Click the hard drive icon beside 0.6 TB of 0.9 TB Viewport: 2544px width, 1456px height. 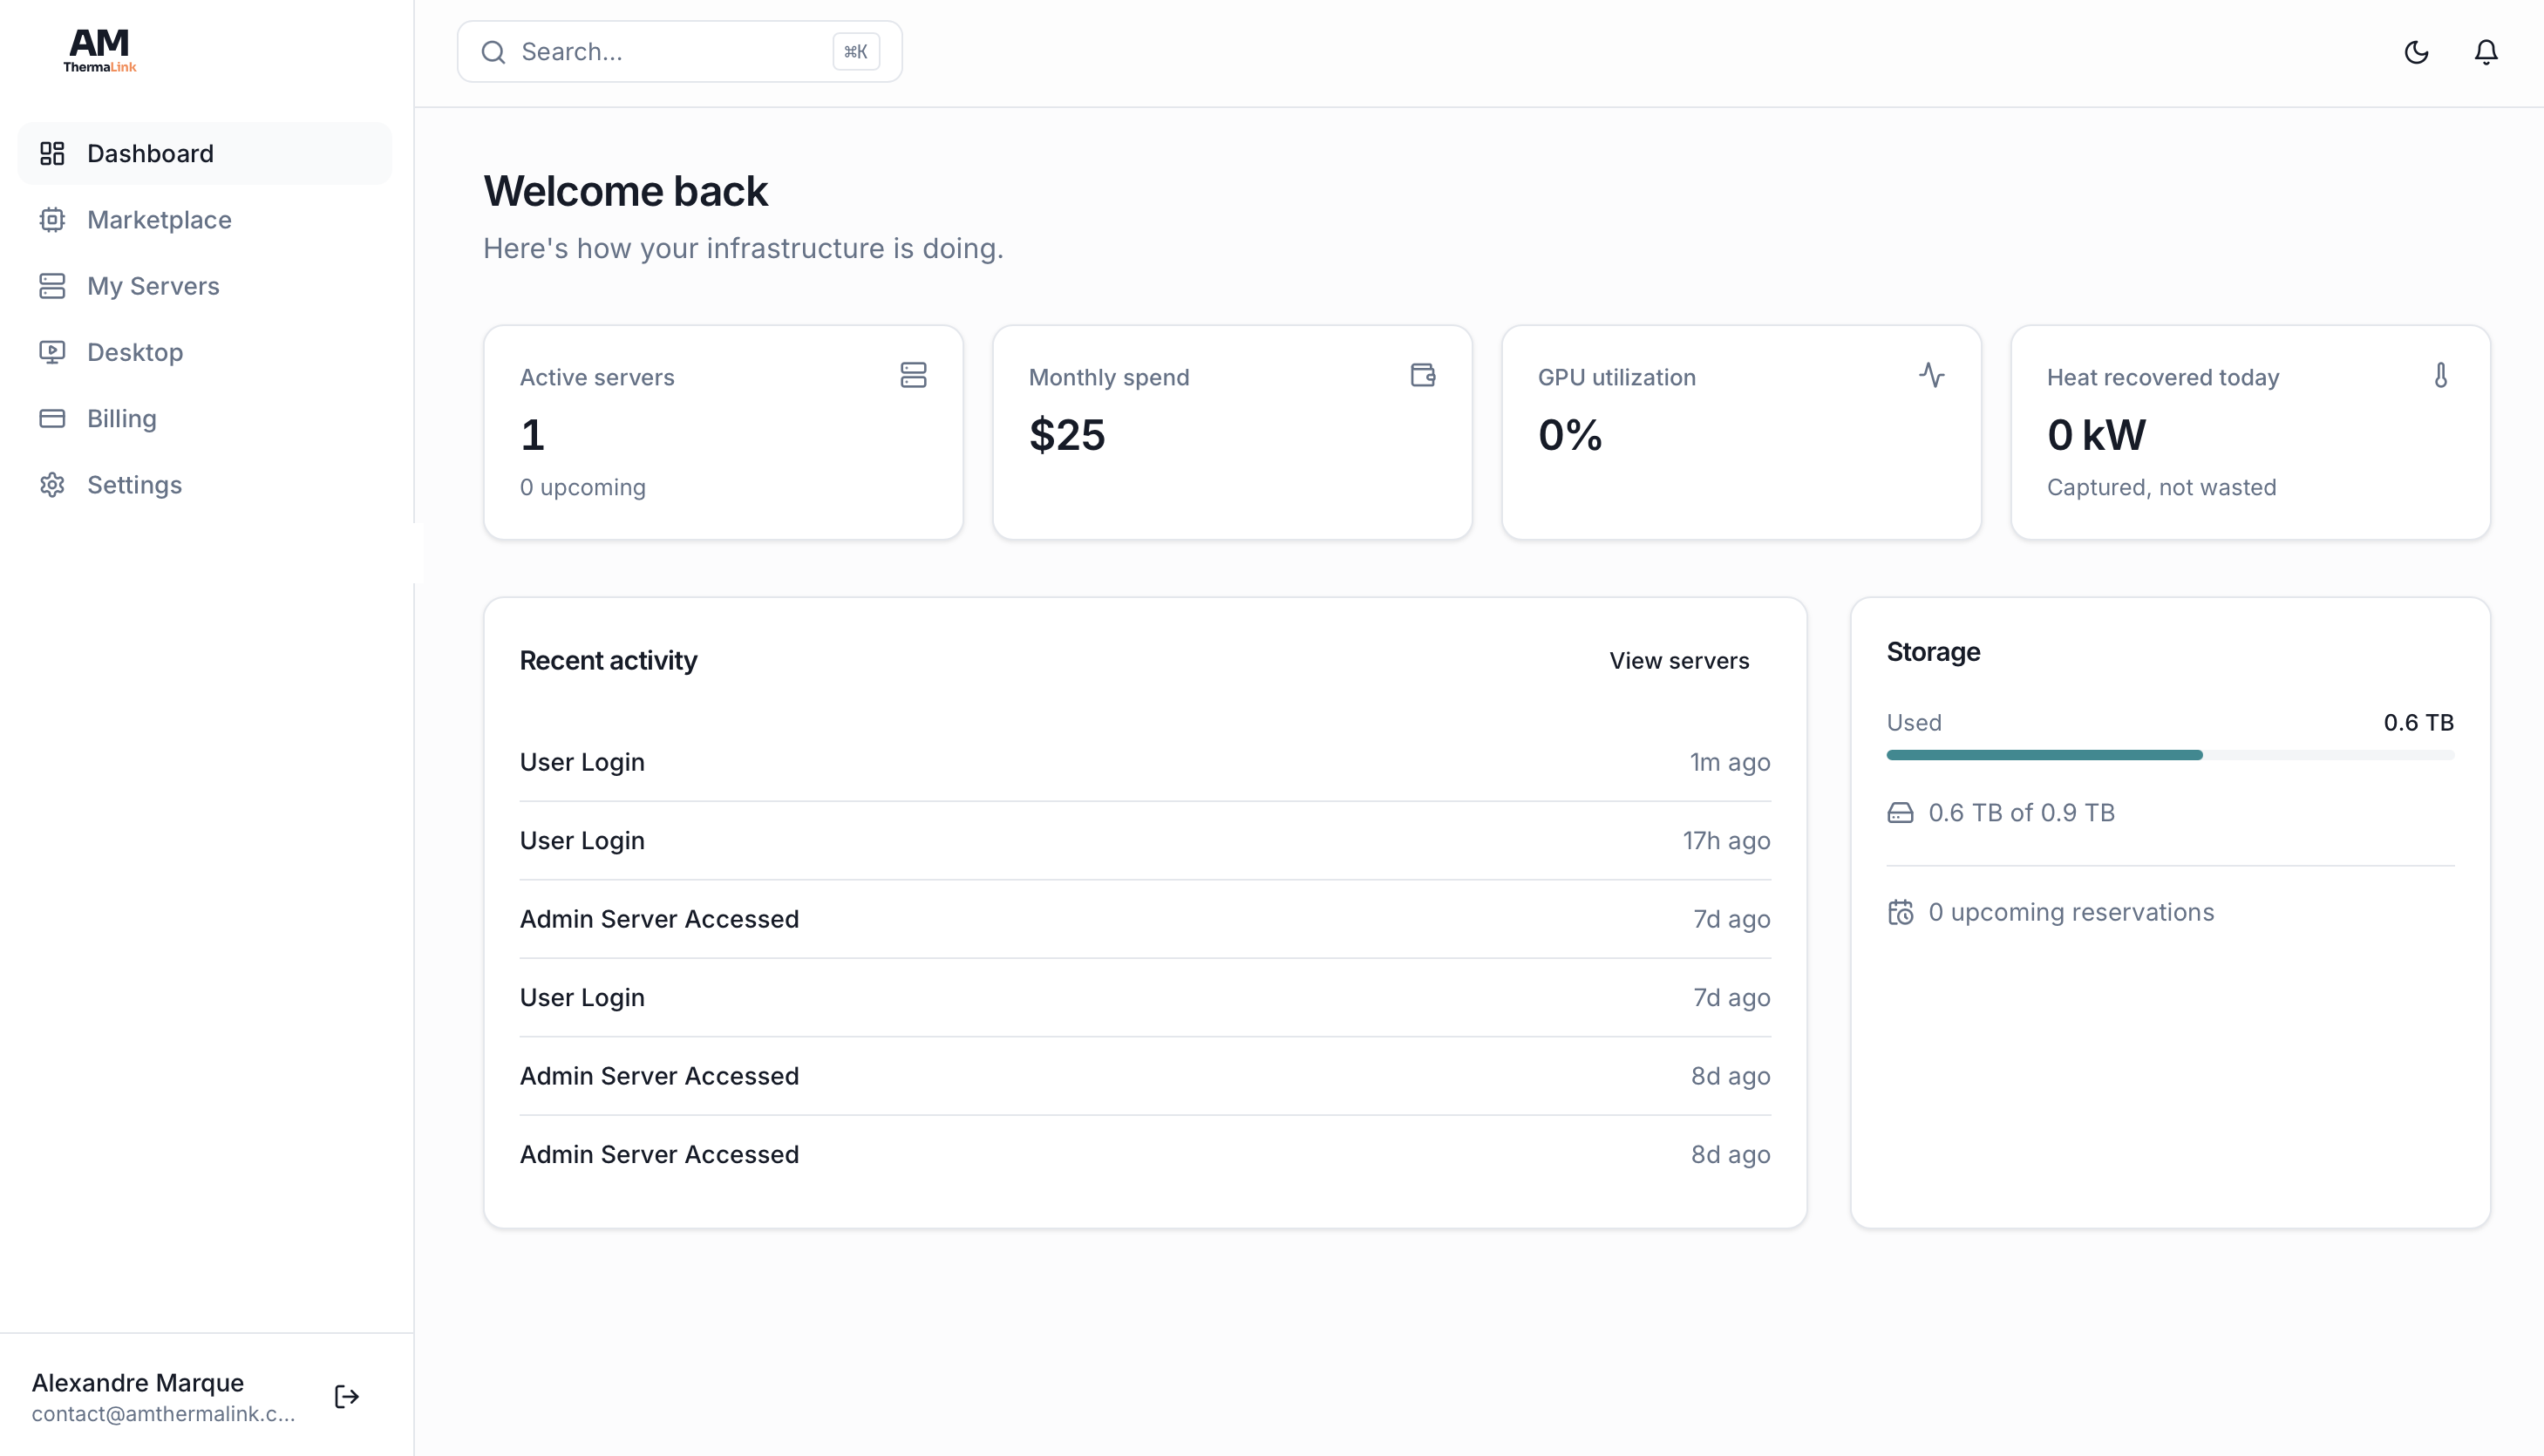[x=1900, y=813]
